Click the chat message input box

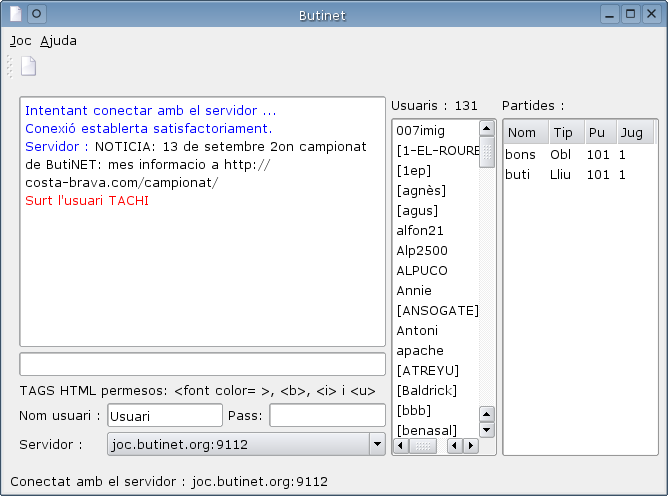202,364
